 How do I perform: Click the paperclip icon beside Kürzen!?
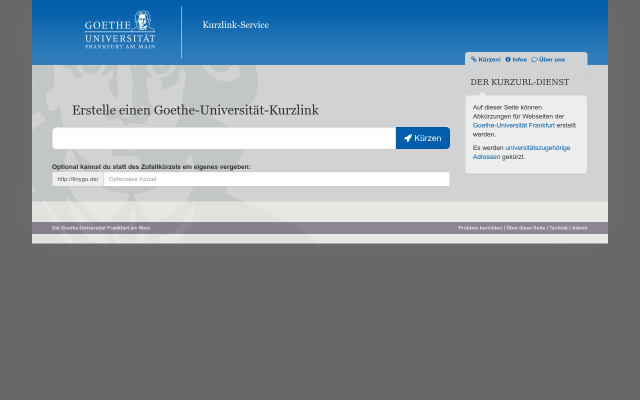pos(473,60)
